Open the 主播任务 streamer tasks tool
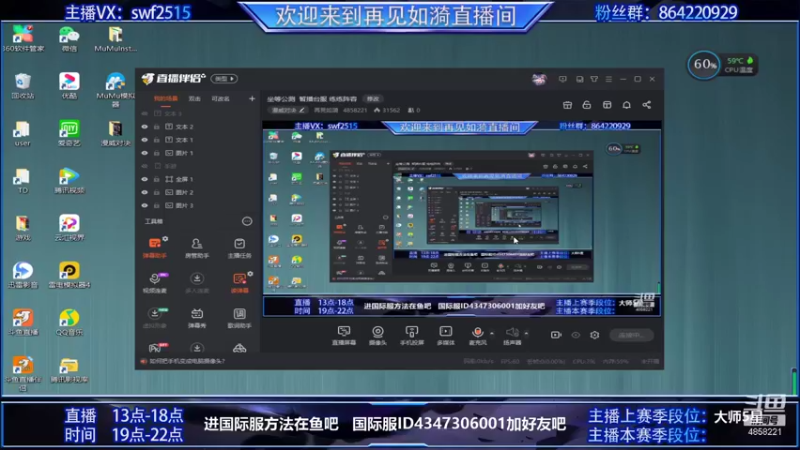The image size is (800, 450). [239, 248]
